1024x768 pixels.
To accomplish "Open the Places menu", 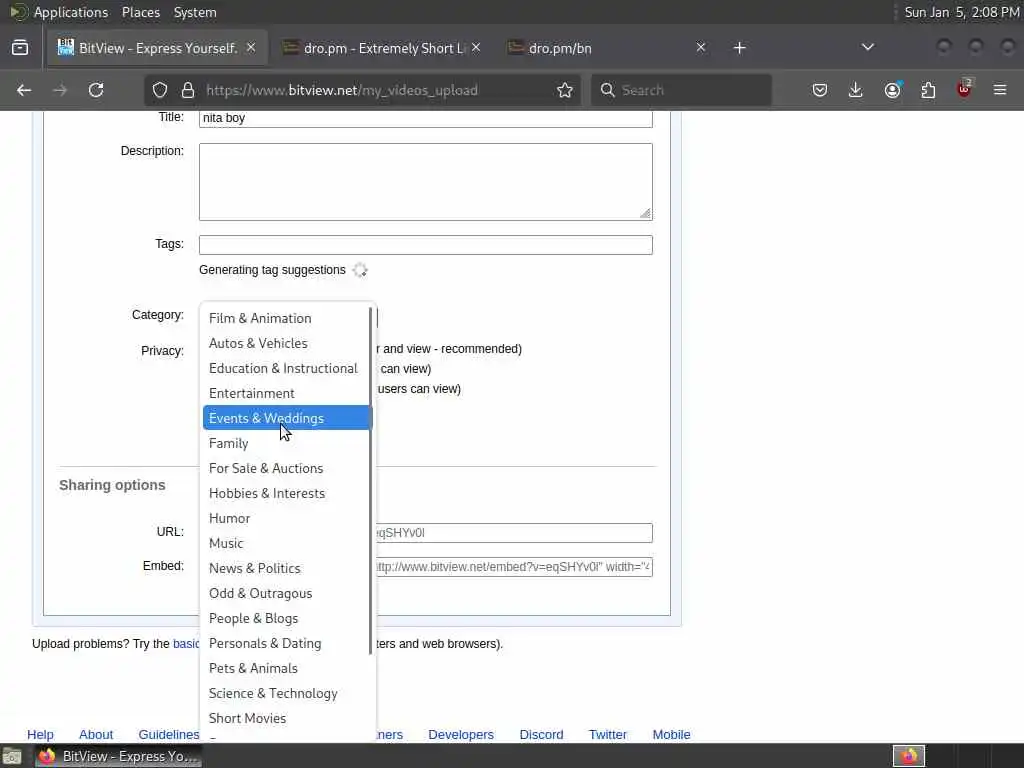I will tap(140, 12).
